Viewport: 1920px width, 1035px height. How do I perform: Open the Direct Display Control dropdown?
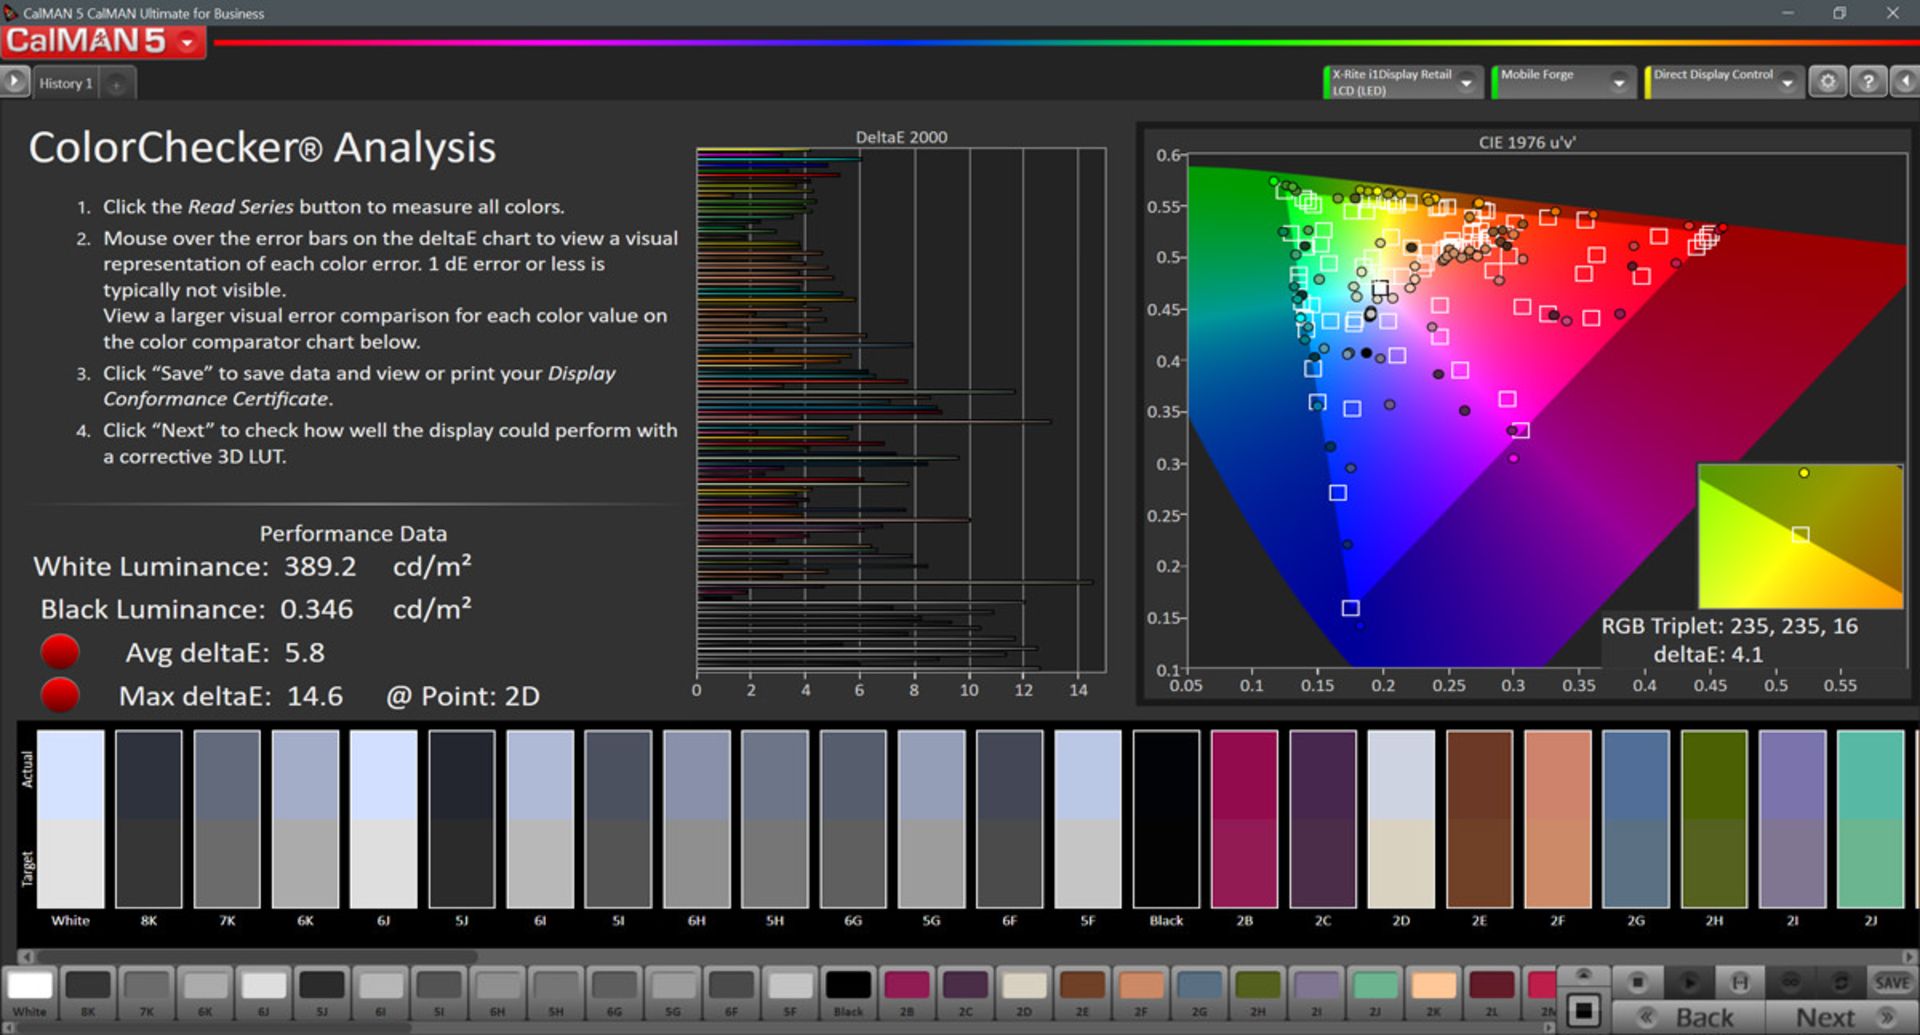pos(1787,83)
